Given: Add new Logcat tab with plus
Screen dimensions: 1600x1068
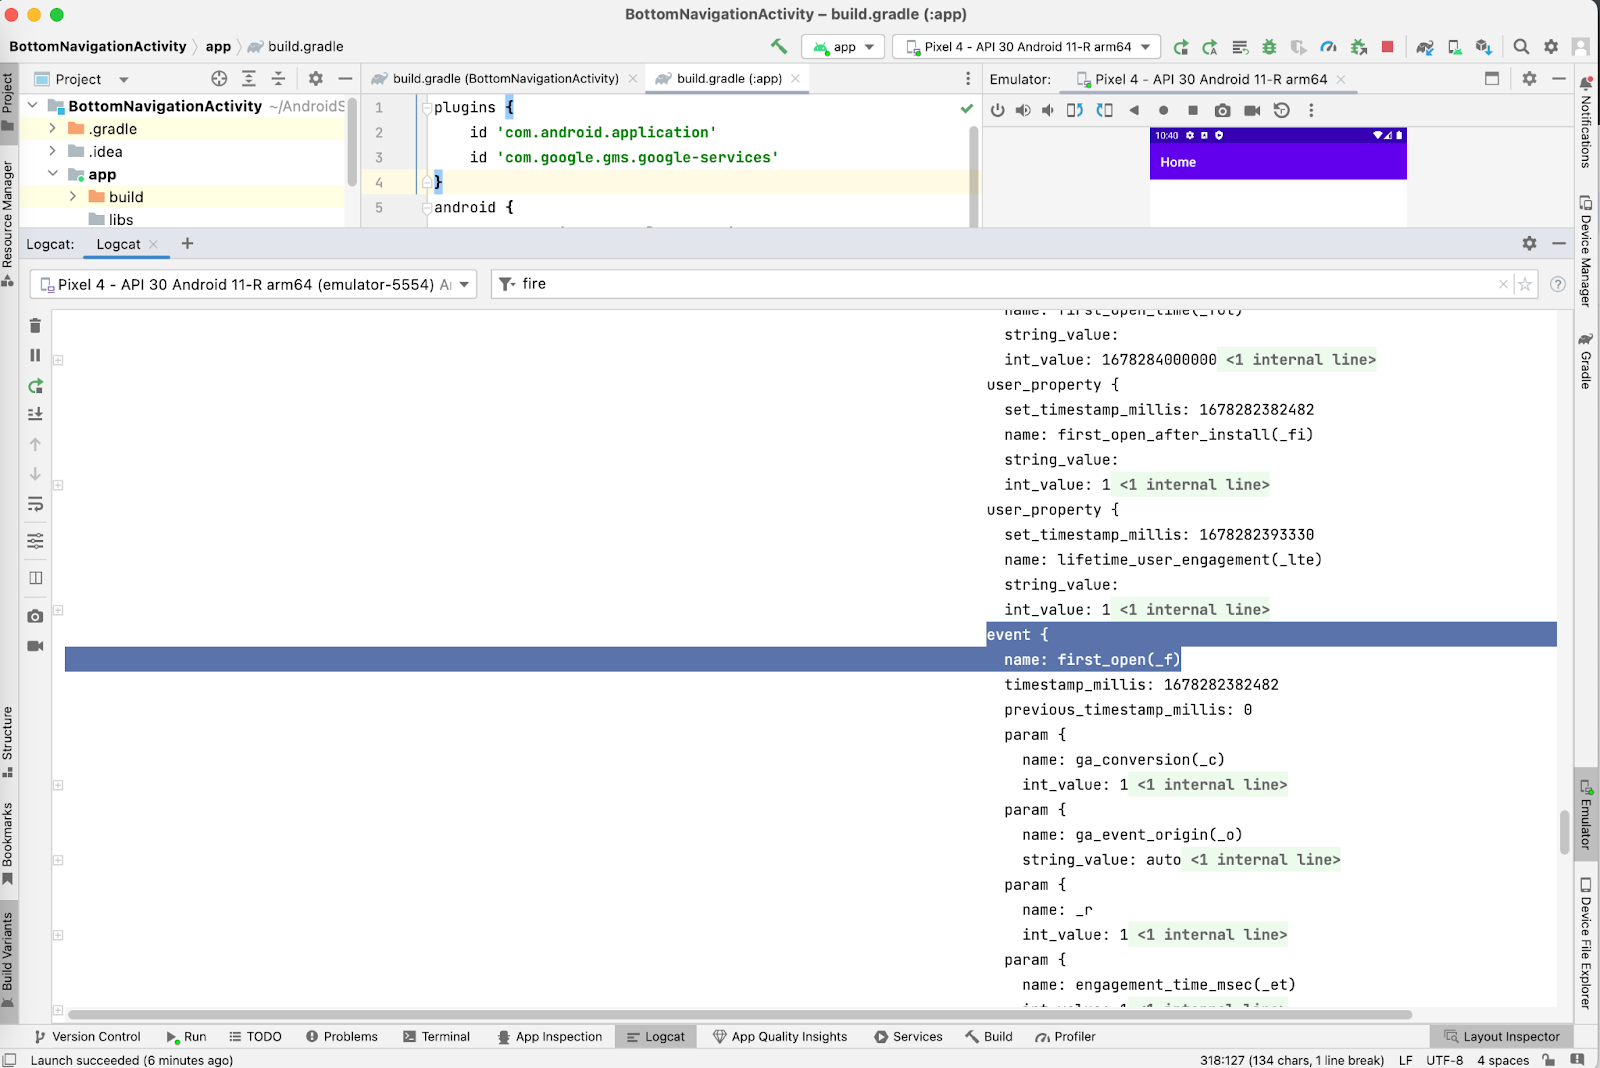Looking at the screenshot, I should 187,243.
